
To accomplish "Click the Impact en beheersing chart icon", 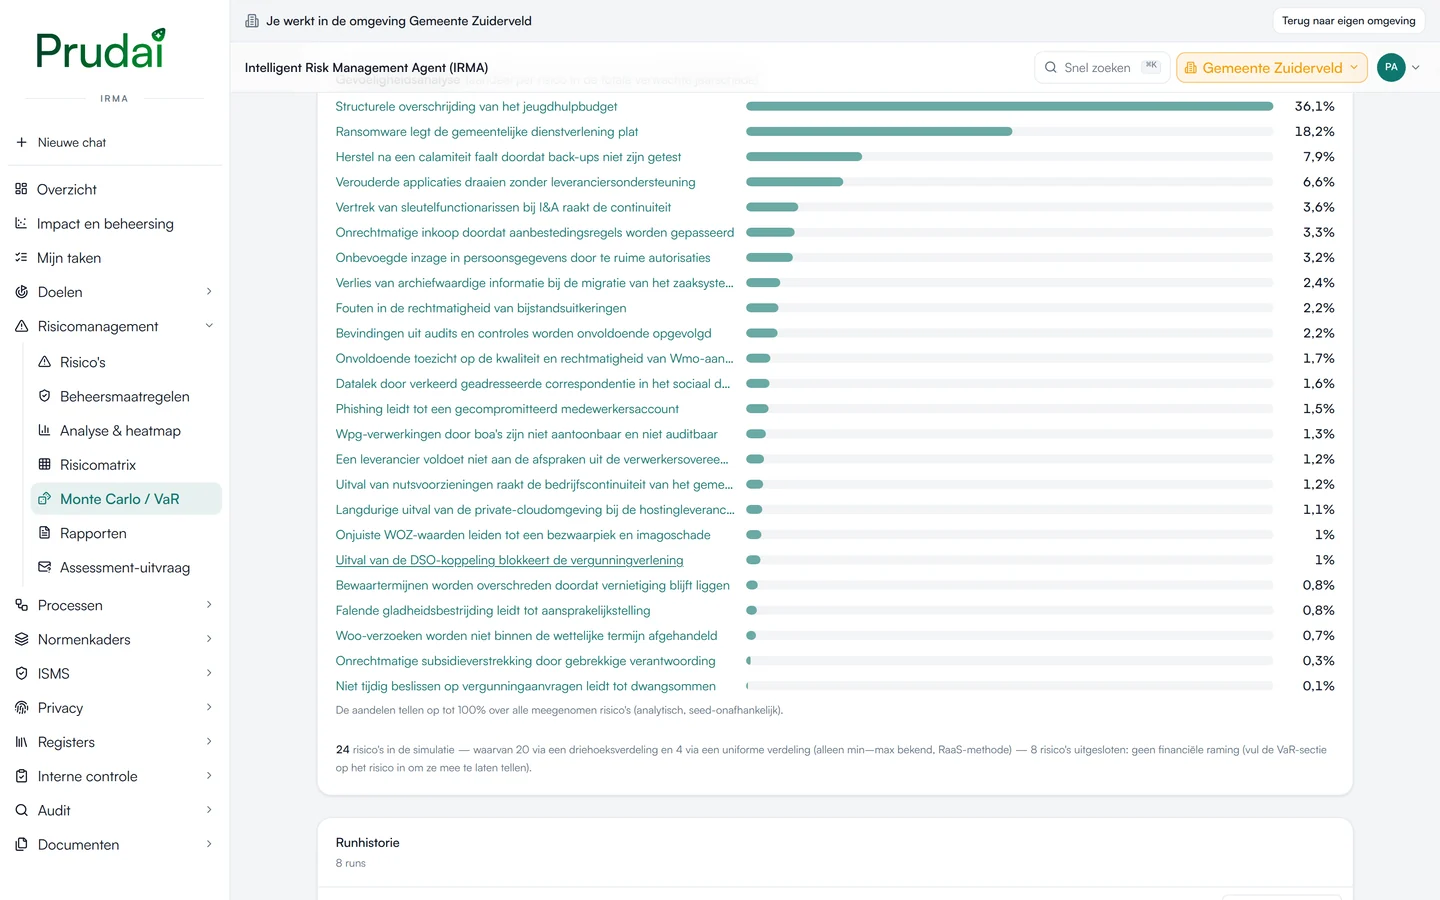I will coord(21,223).
